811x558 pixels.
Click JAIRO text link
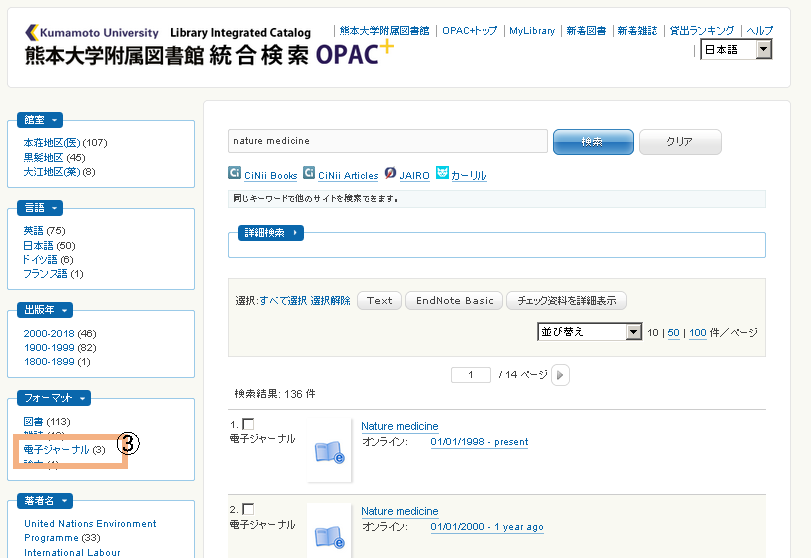pos(414,176)
